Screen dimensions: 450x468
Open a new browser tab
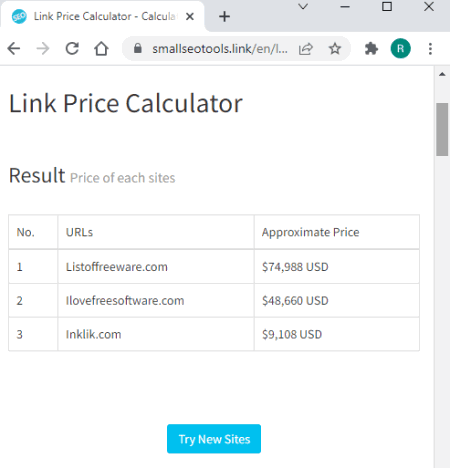coord(224,16)
